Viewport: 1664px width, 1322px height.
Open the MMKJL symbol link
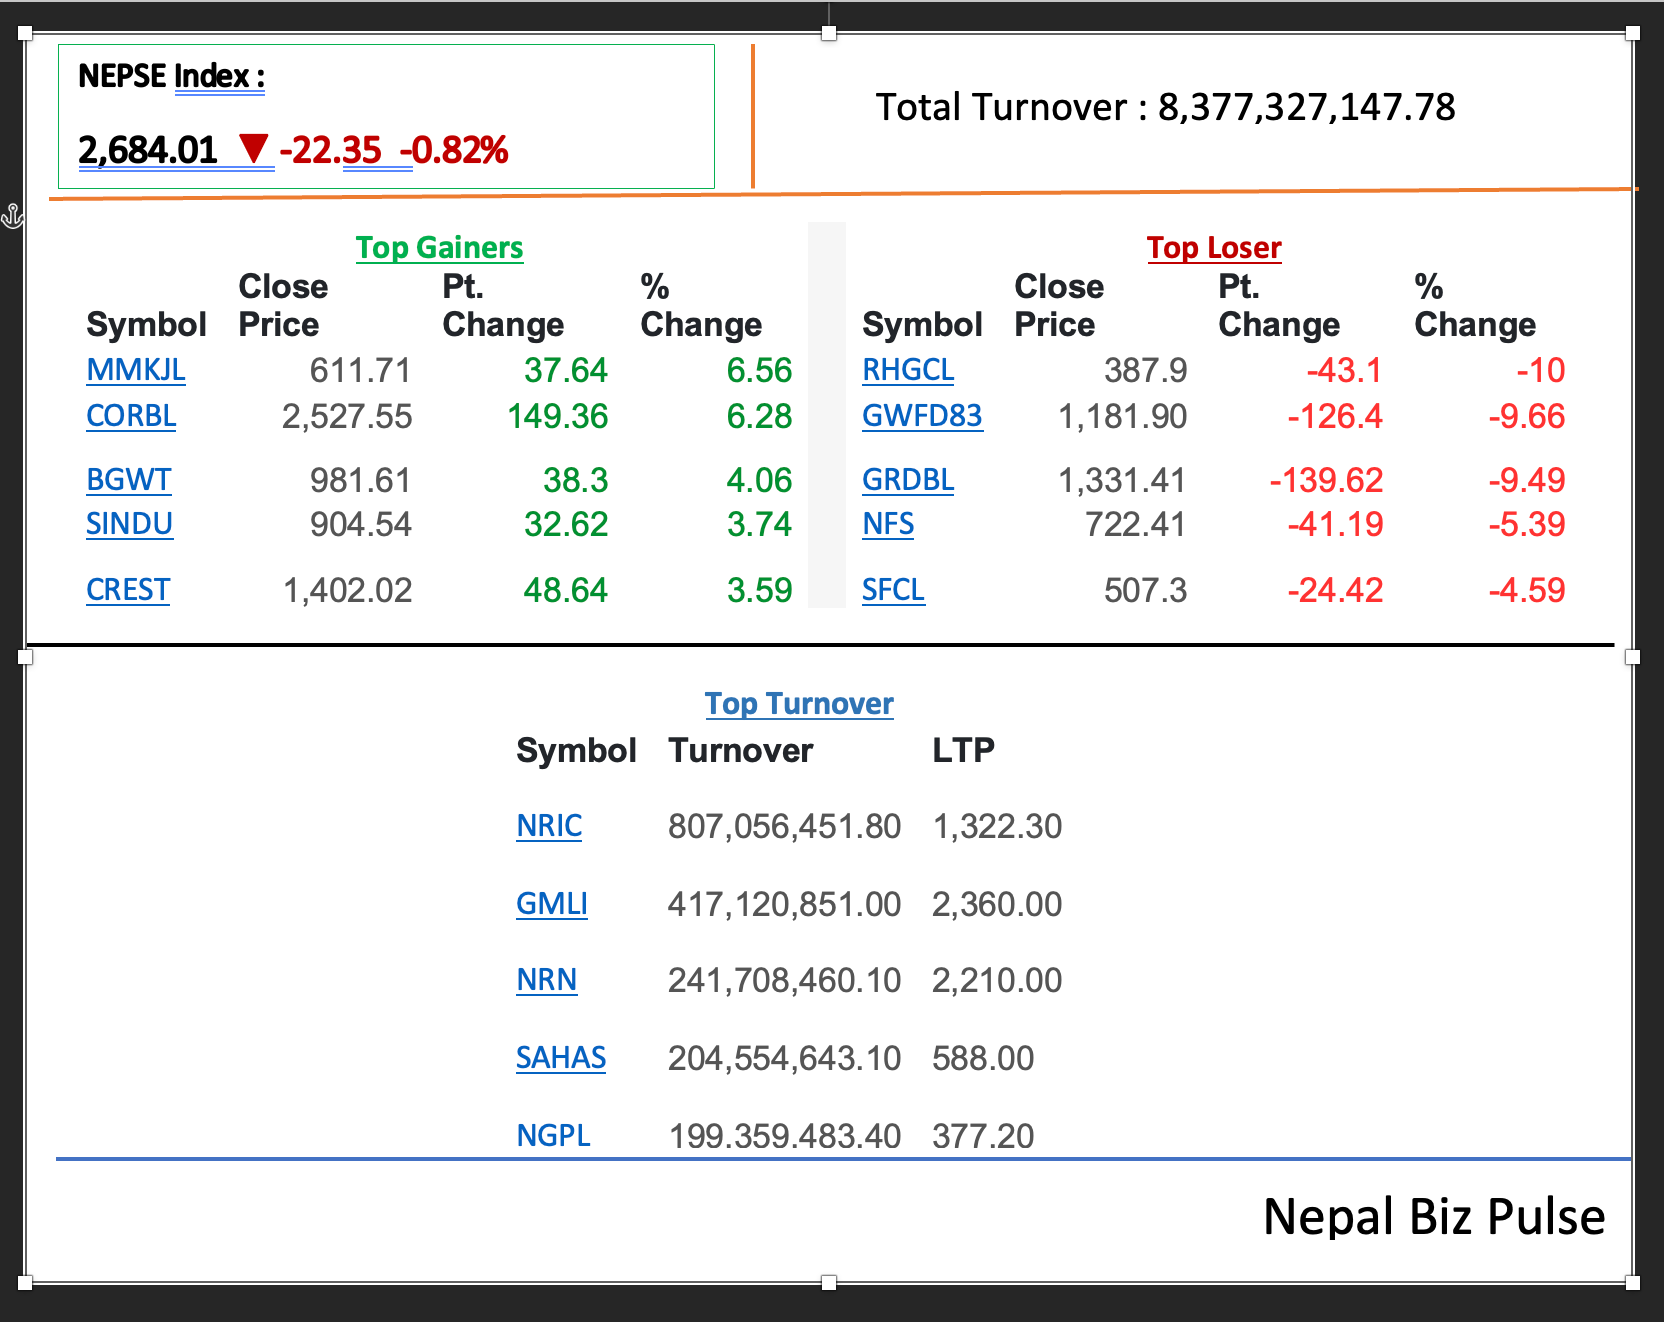pyautogui.click(x=135, y=370)
